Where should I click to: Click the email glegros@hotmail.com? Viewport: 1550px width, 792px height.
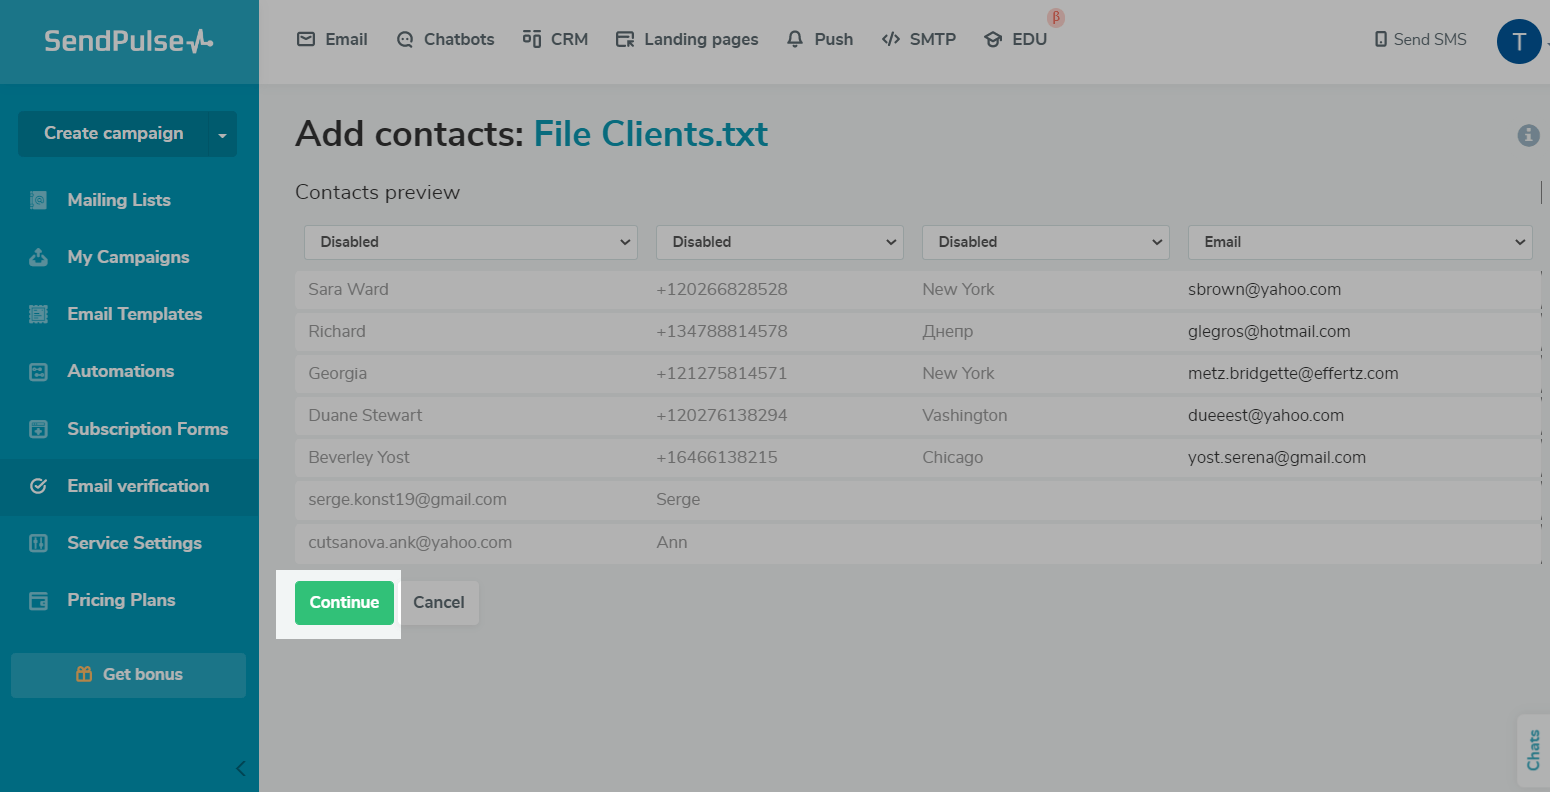pyautogui.click(x=1269, y=332)
